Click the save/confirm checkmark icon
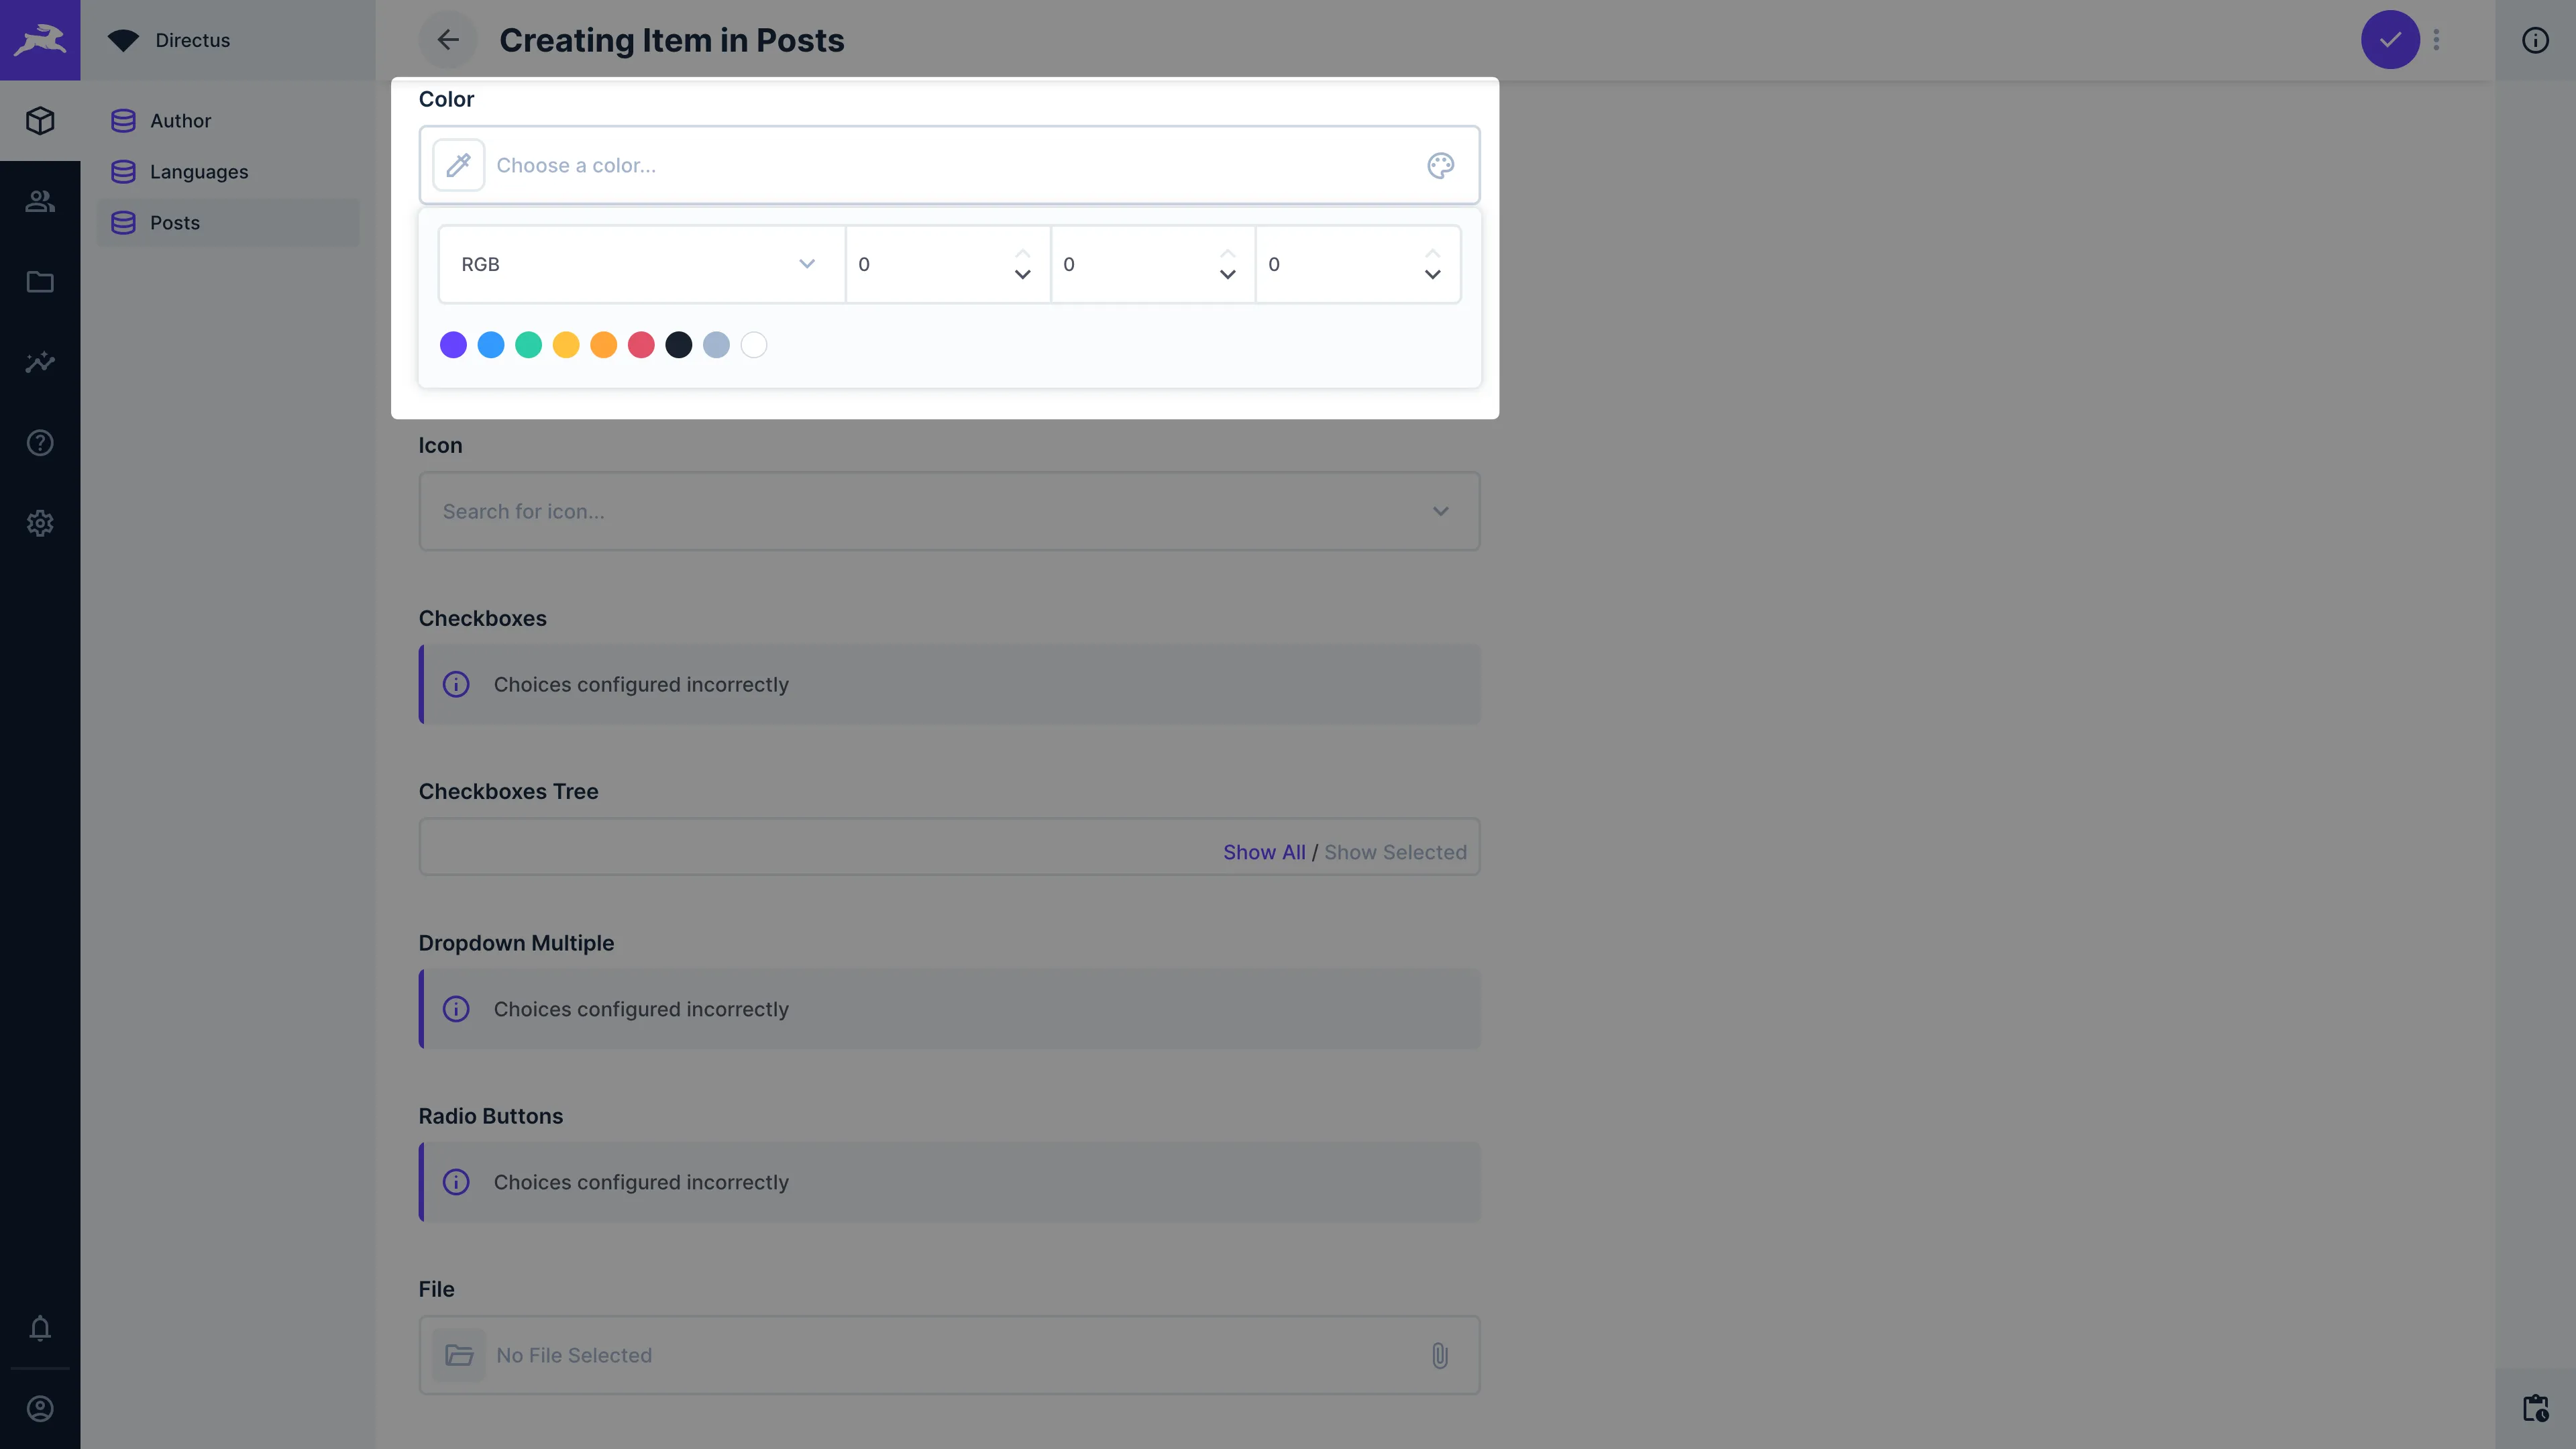 coord(2390,39)
